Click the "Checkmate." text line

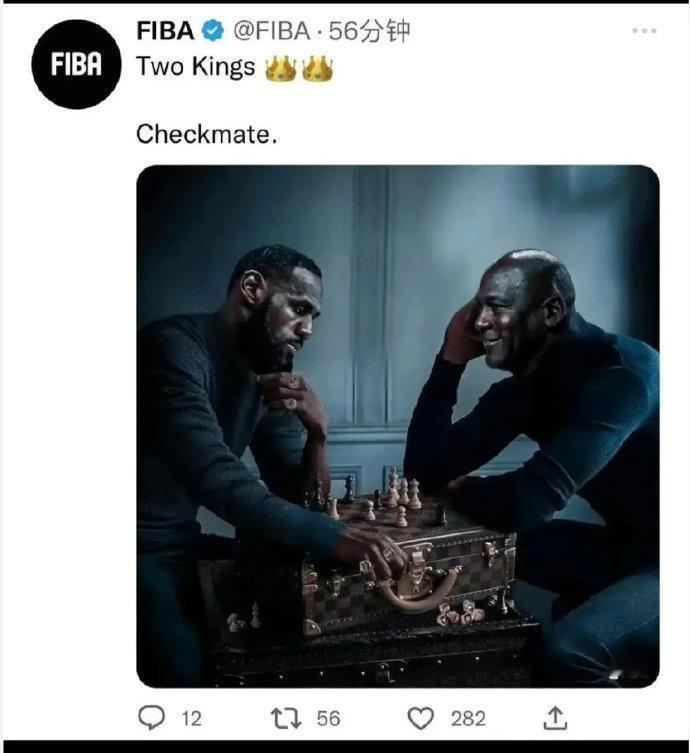coord(205,134)
